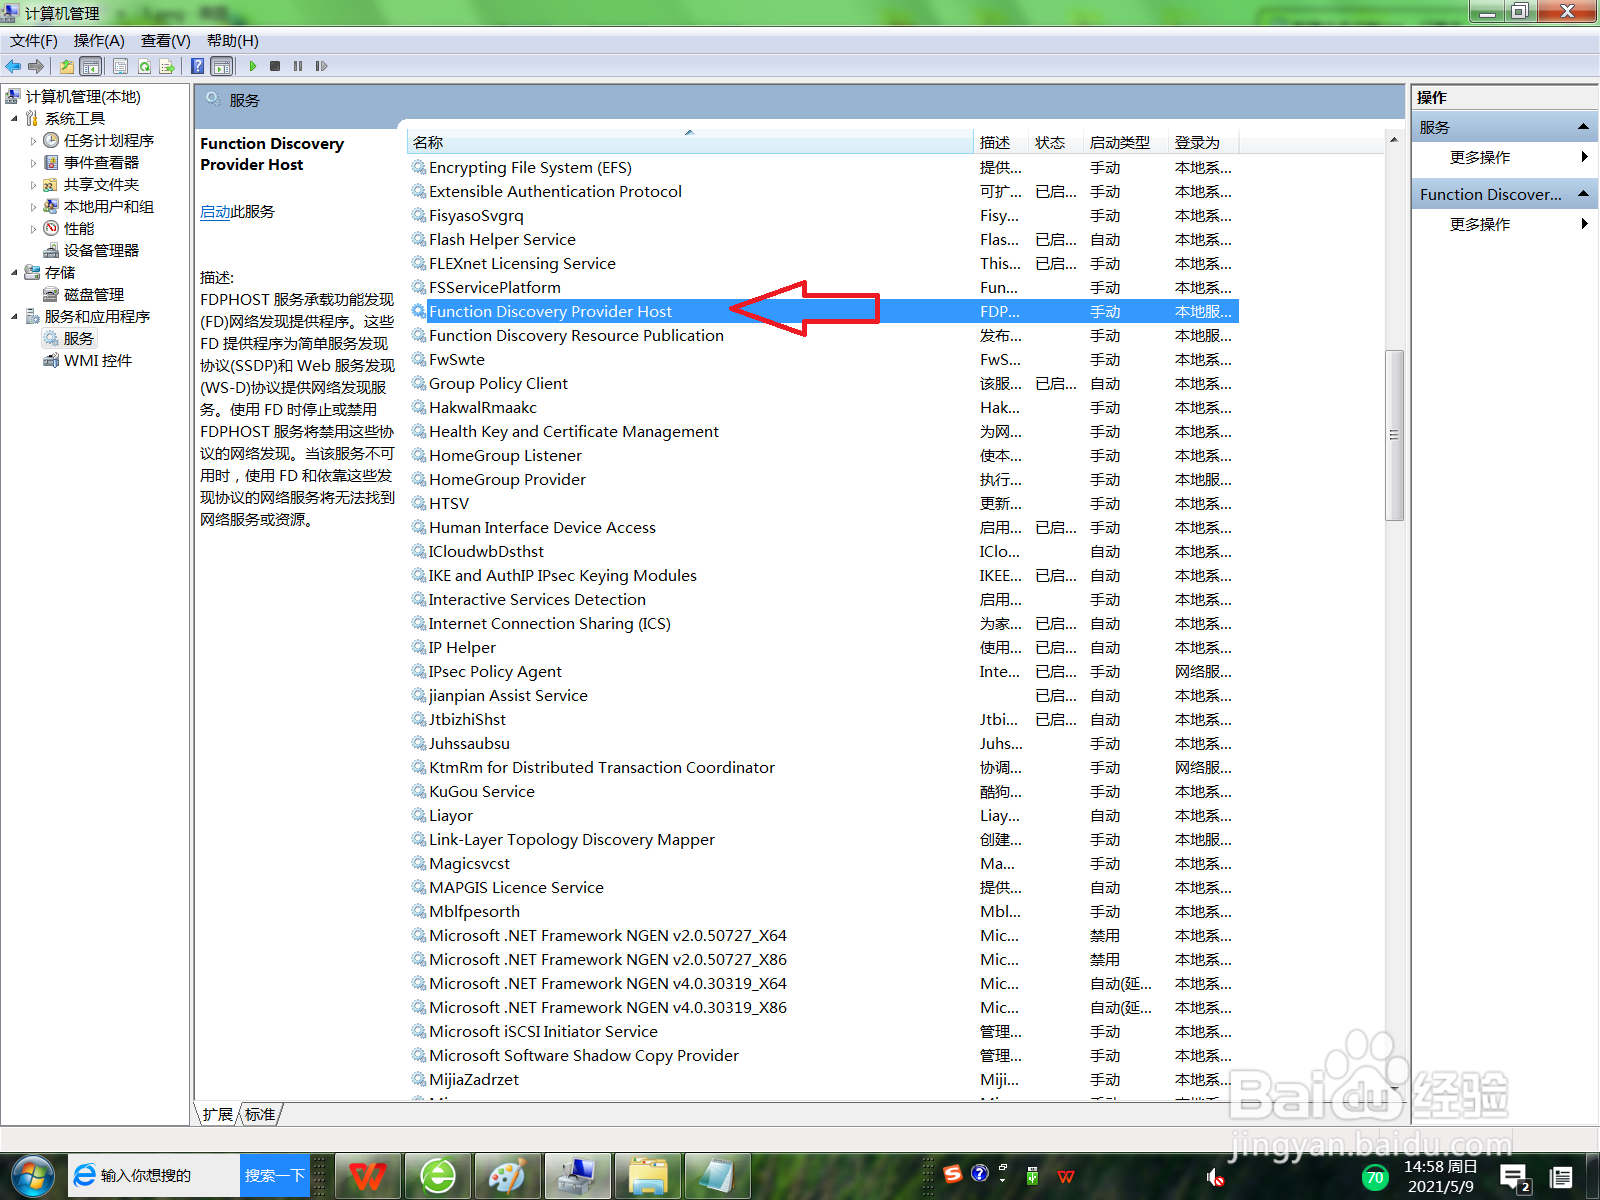Image resolution: width=1600 pixels, height=1200 pixels.
Task: Open the Properties toolbar icon
Action: (x=120, y=66)
